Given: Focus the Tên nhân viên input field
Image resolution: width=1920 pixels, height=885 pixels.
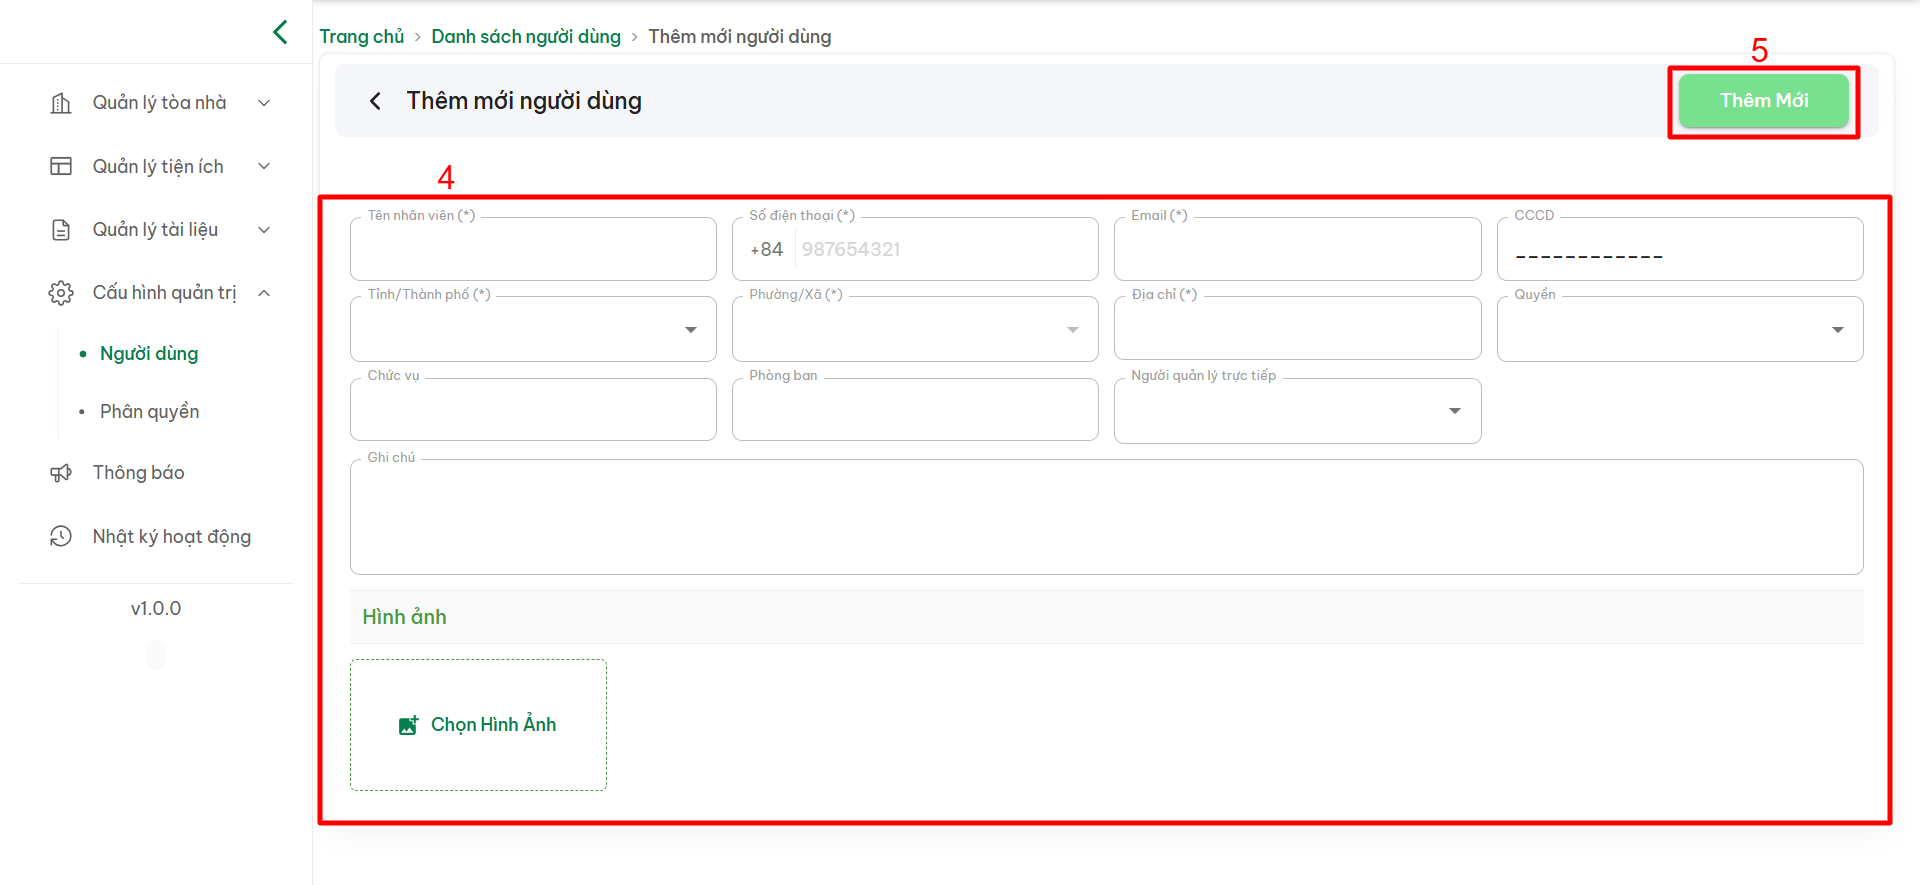Looking at the screenshot, I should pyautogui.click(x=533, y=250).
